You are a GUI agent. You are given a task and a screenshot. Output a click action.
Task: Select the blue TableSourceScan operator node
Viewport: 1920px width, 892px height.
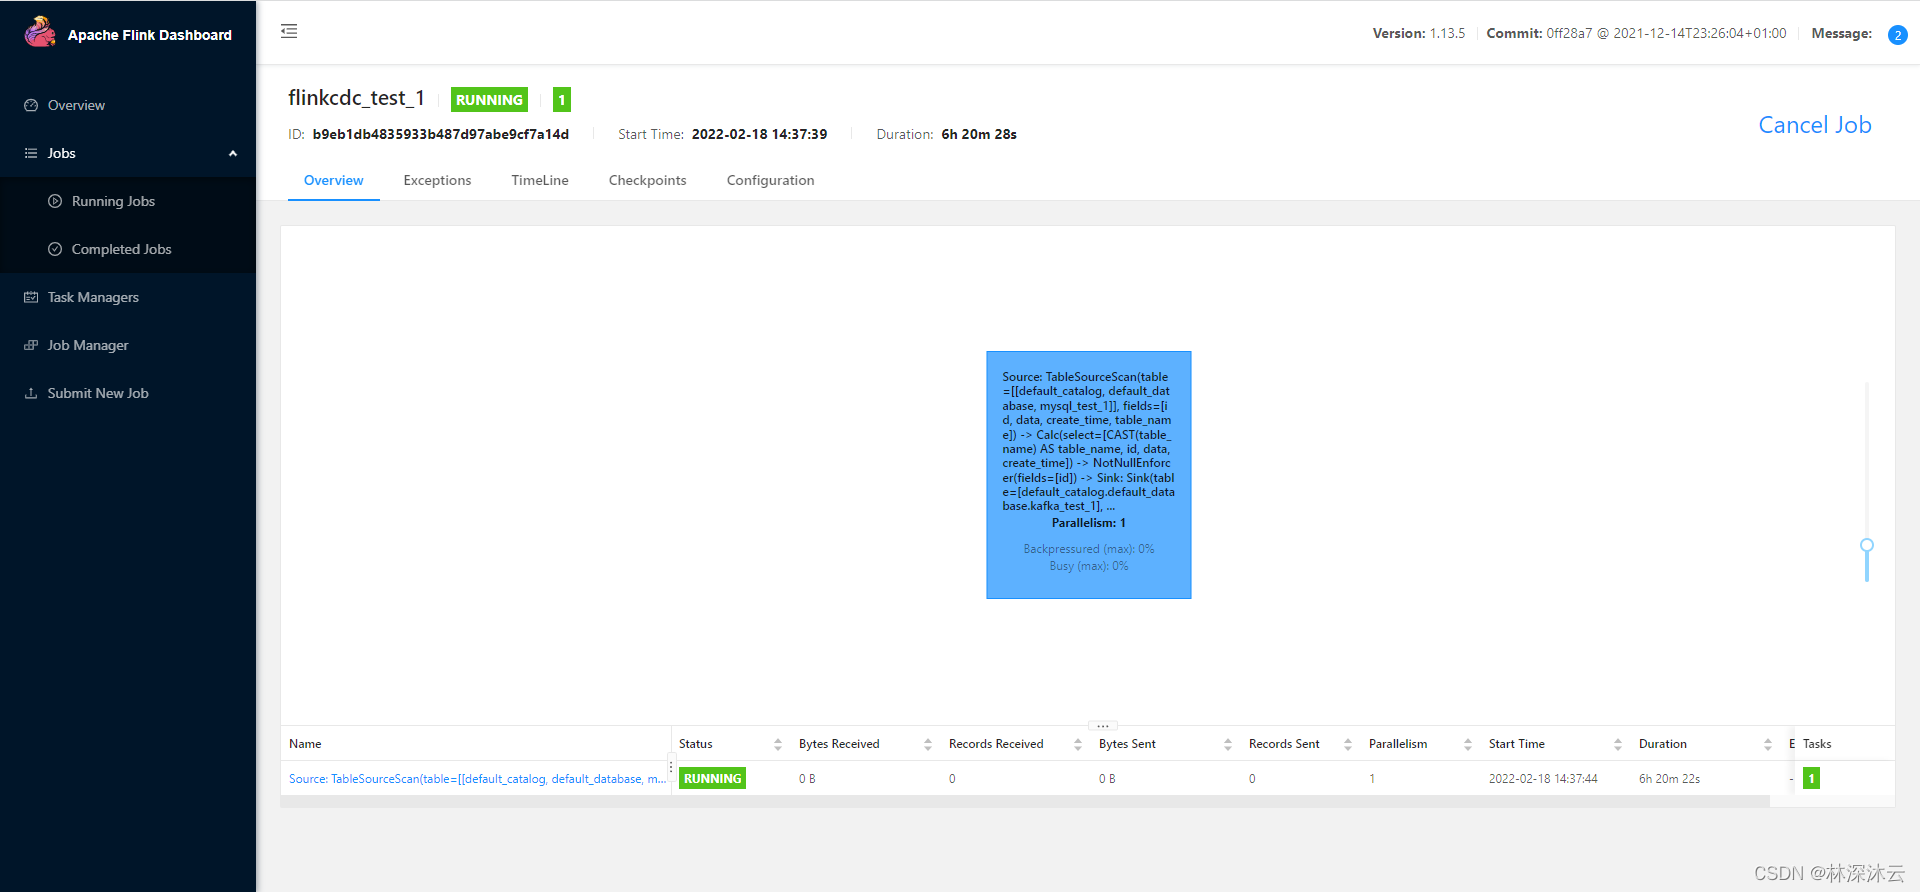(x=1089, y=475)
